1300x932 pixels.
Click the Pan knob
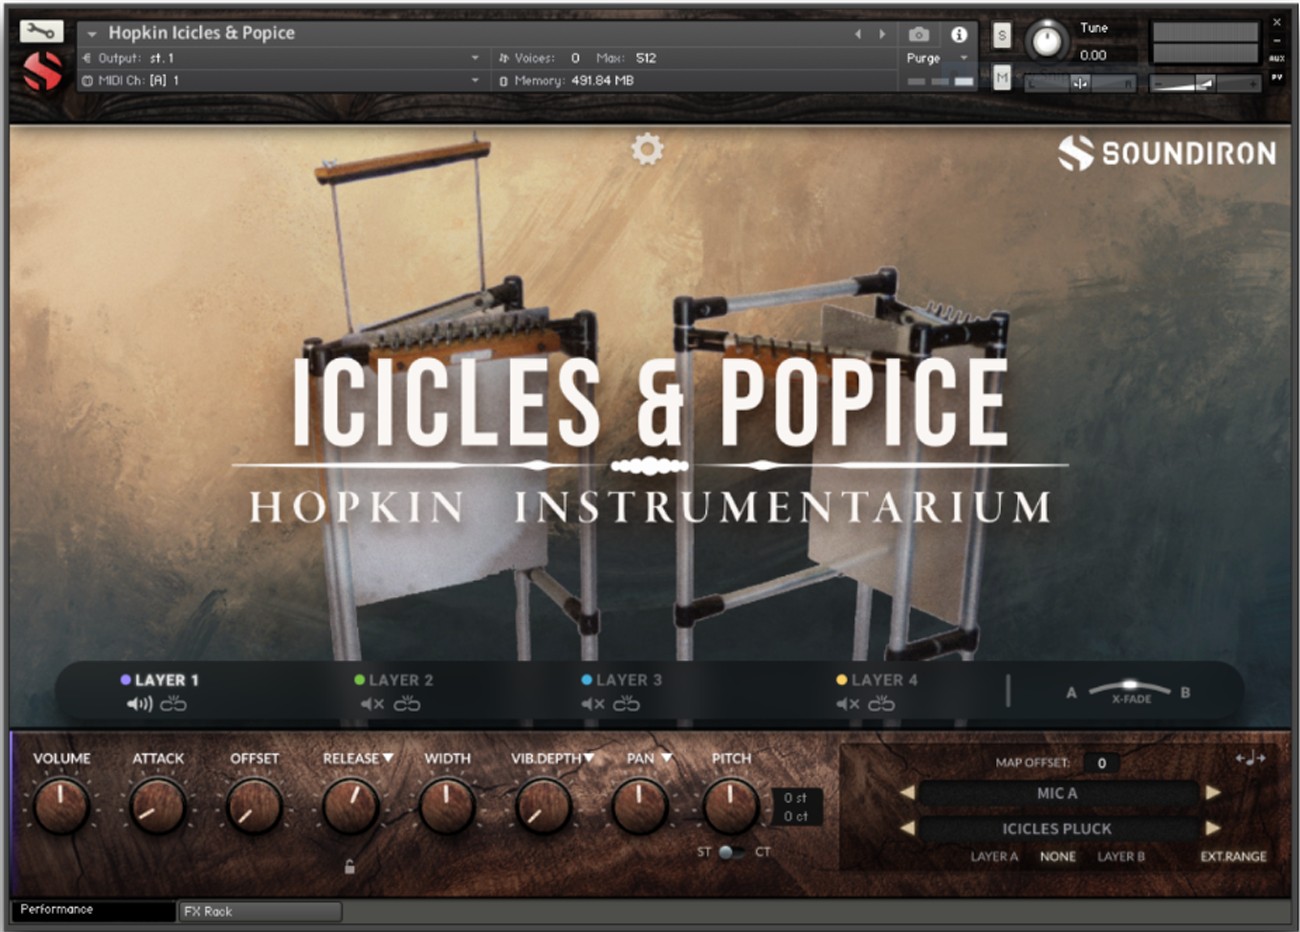coord(640,807)
